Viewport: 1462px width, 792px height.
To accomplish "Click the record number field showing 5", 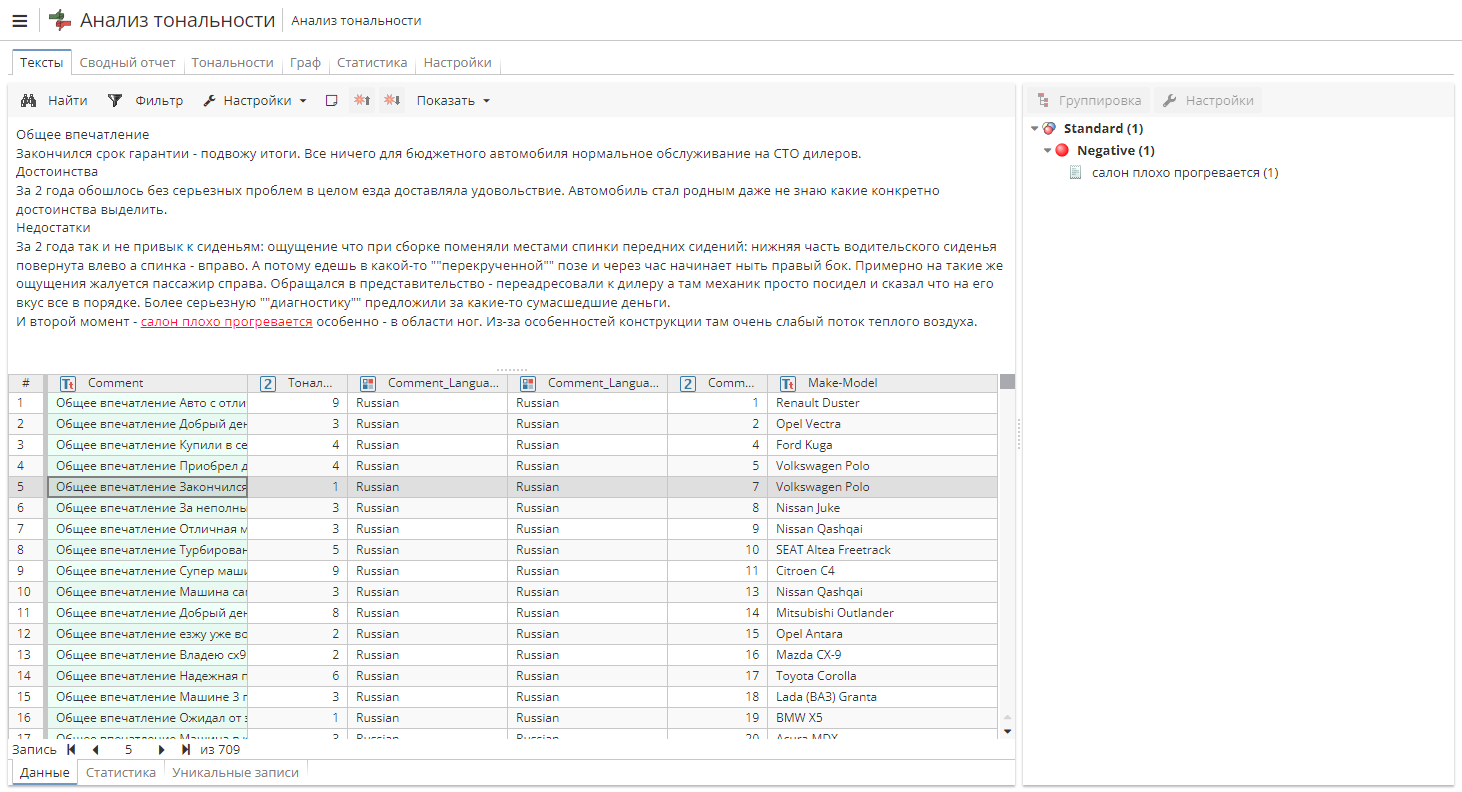I will point(128,749).
